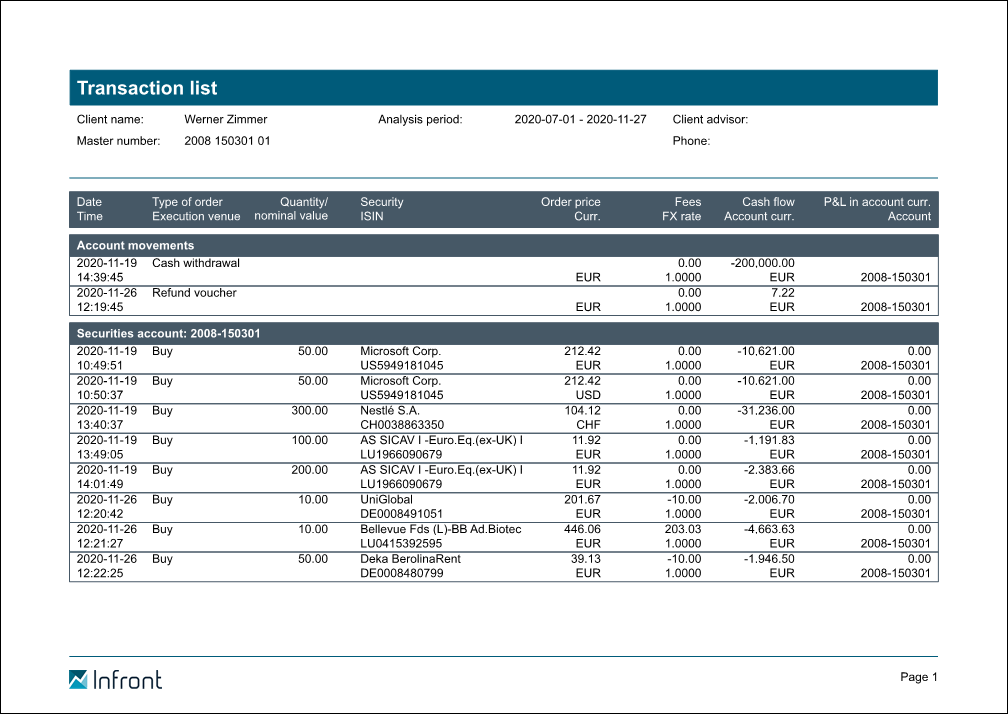The width and height of the screenshot is (1008, 714).
Task: Select the UniGlobal security name
Action: coord(386,499)
